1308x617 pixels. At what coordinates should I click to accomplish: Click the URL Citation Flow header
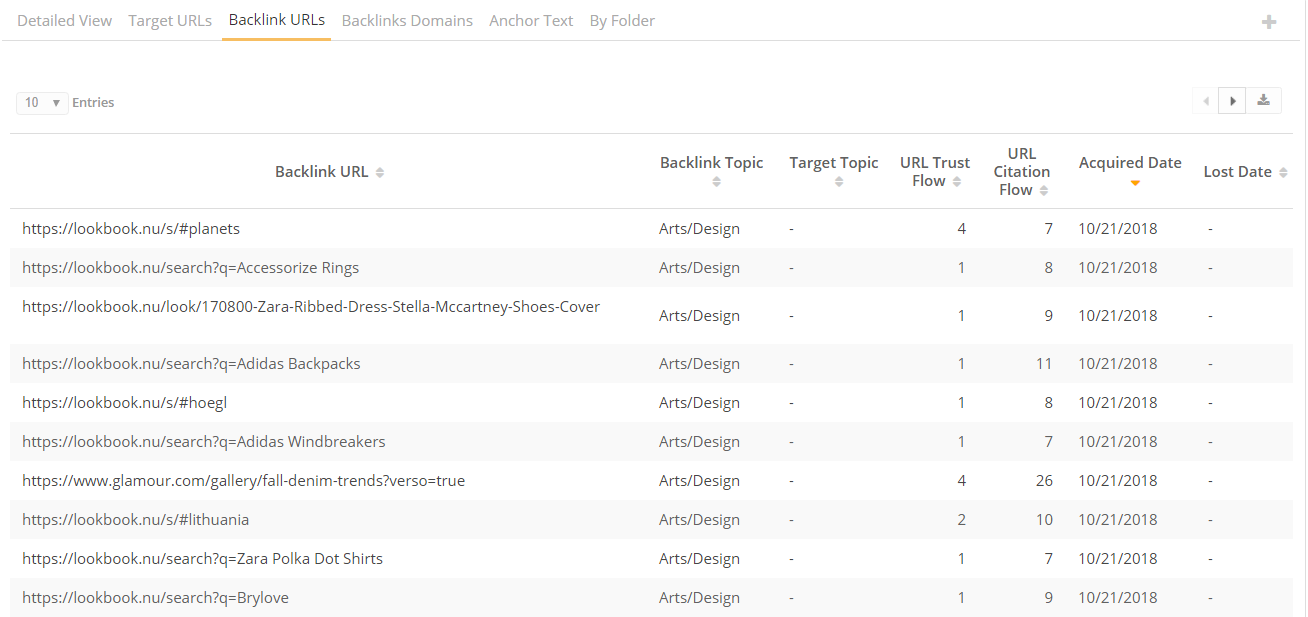[1022, 171]
